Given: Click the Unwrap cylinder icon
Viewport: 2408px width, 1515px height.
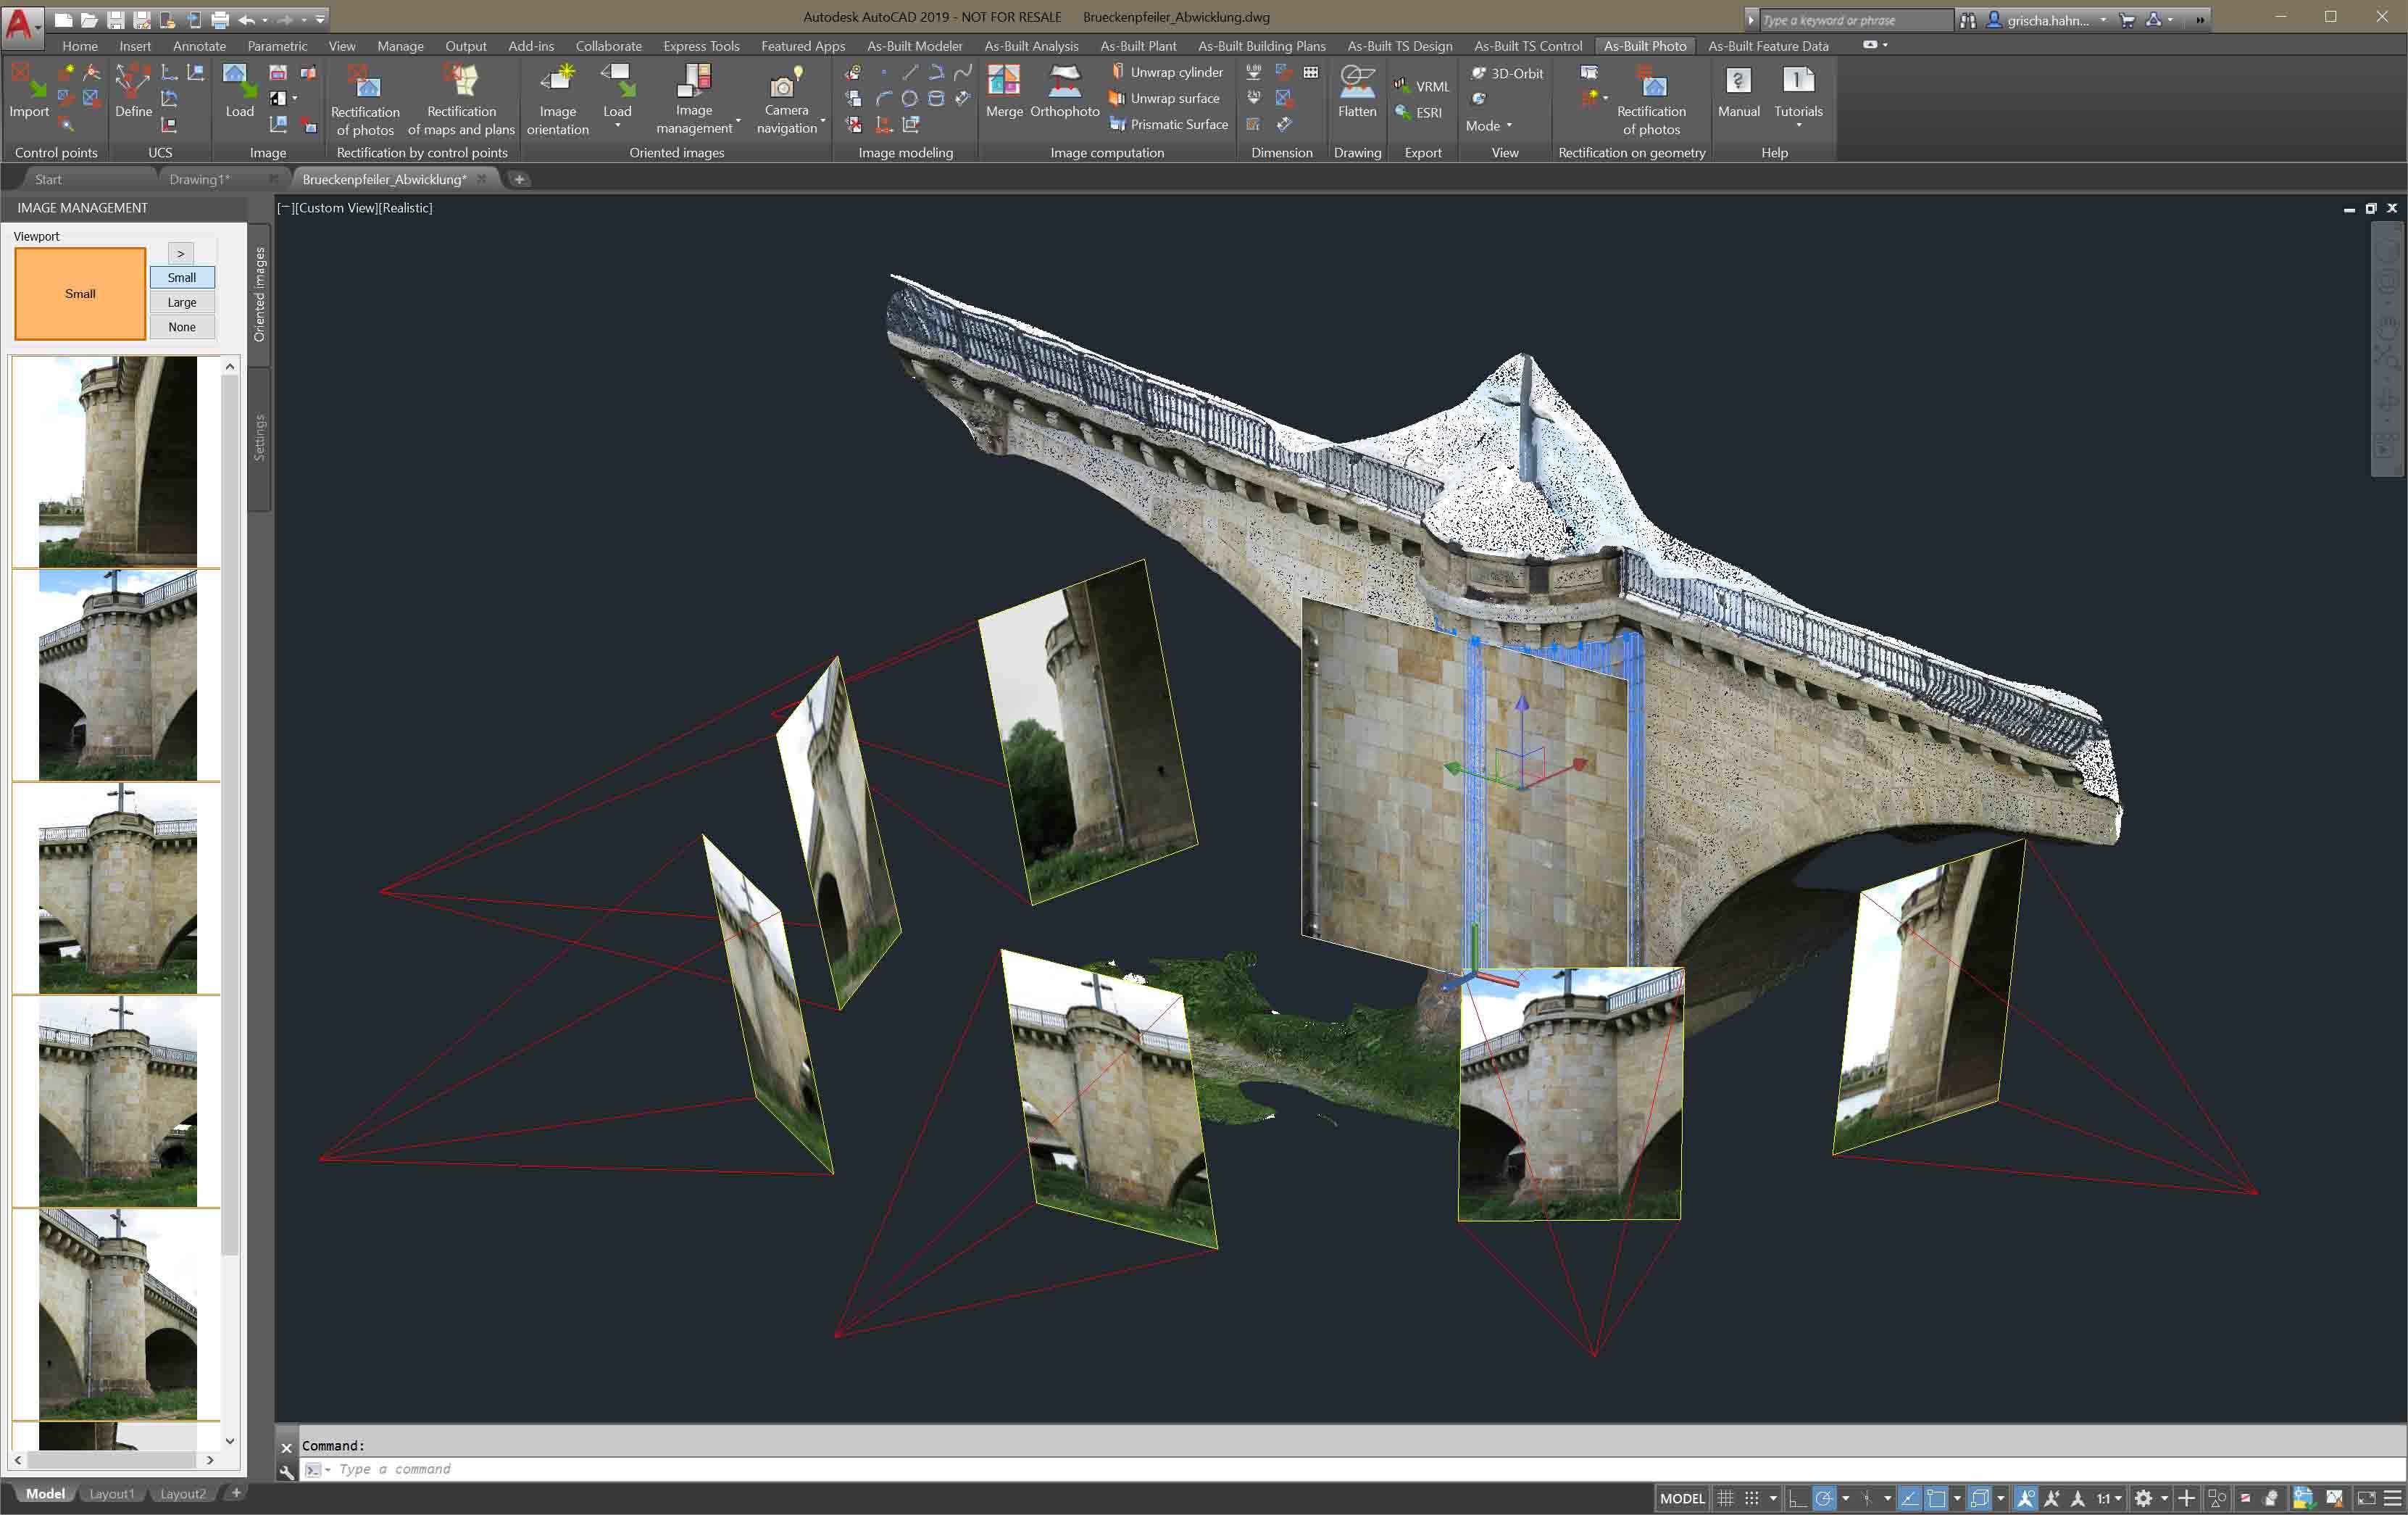Looking at the screenshot, I should tap(1118, 72).
